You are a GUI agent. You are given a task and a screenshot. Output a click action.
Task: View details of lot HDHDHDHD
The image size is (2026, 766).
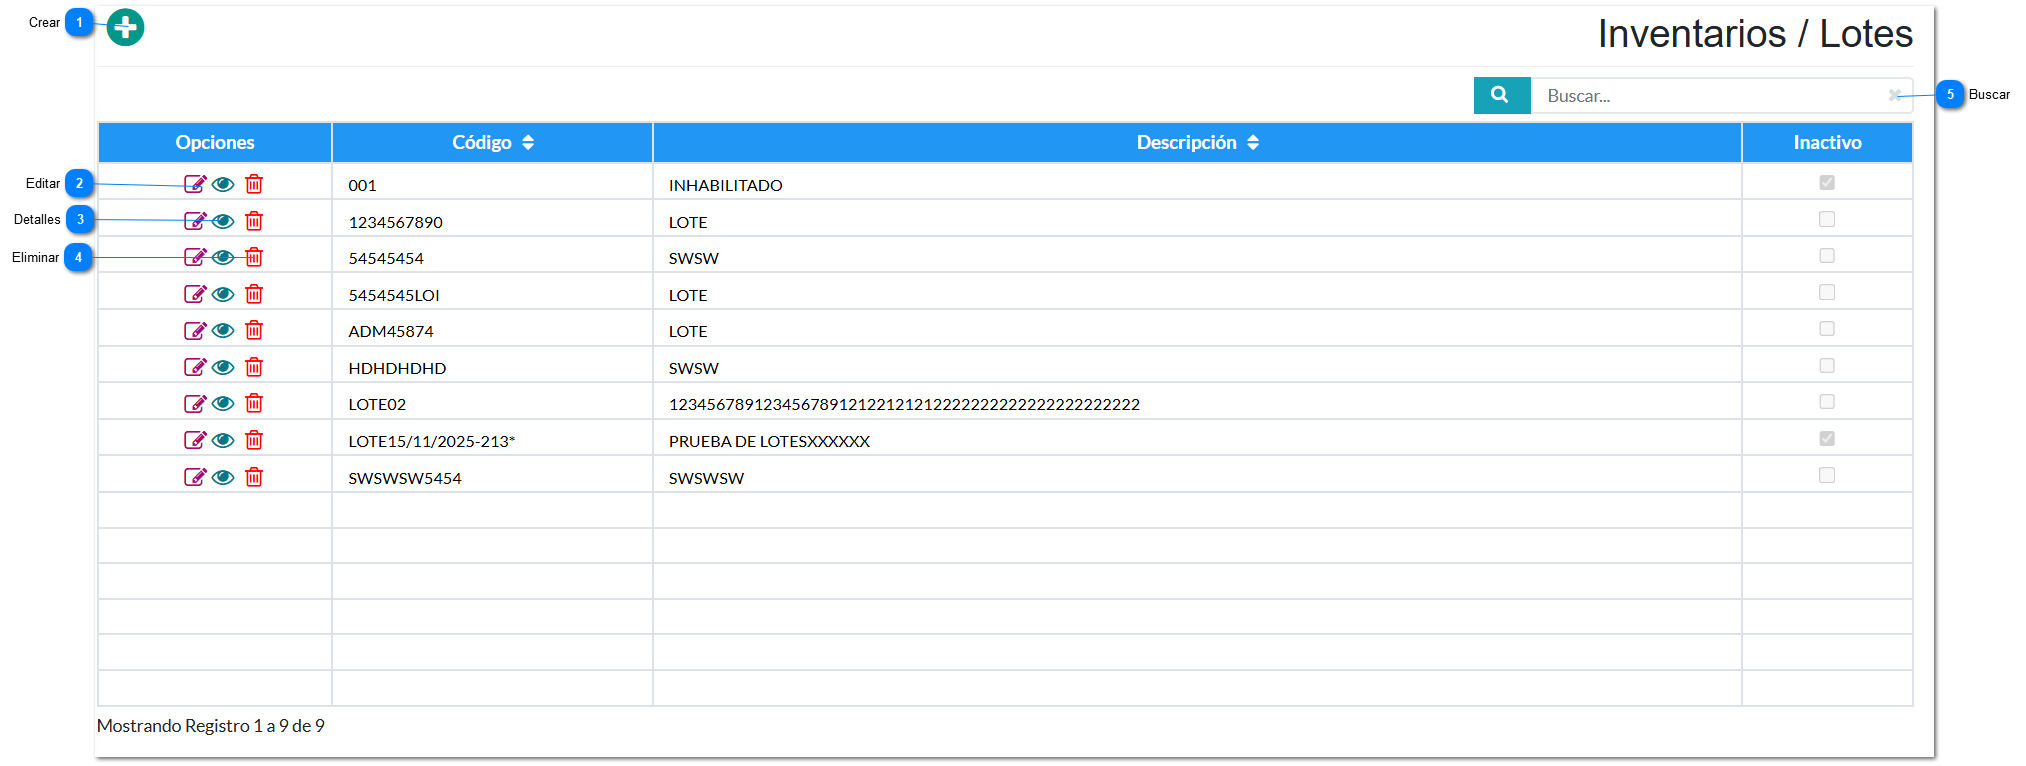coord(224,367)
